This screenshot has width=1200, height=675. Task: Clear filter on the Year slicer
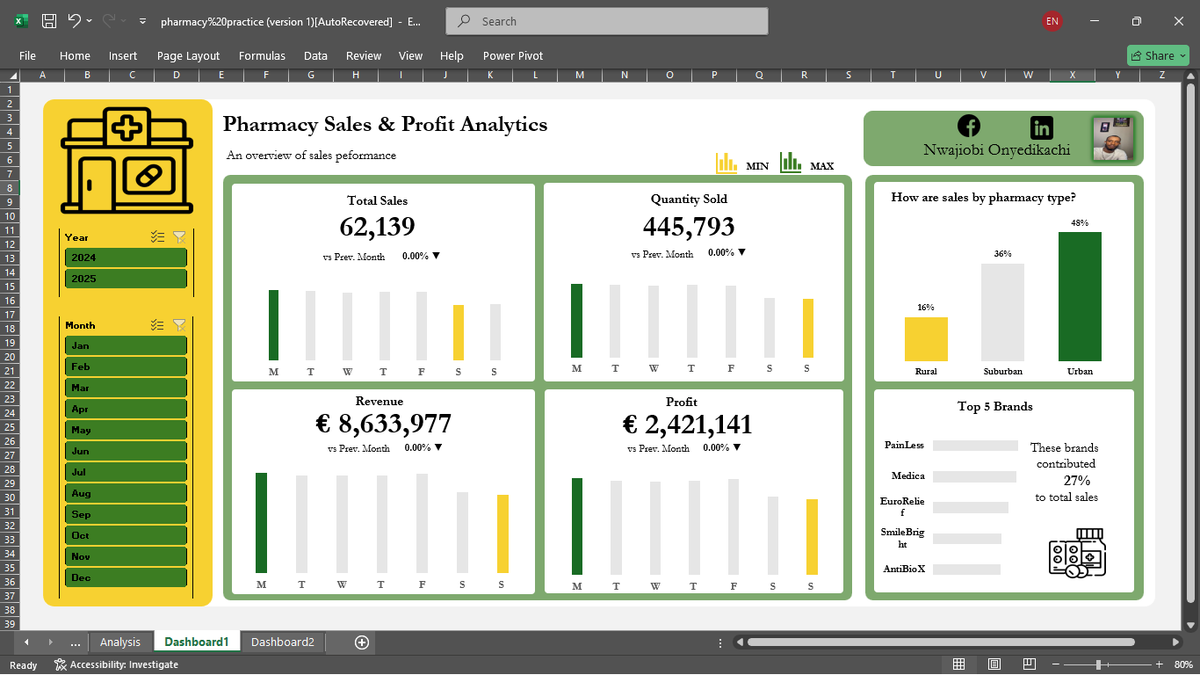(180, 237)
